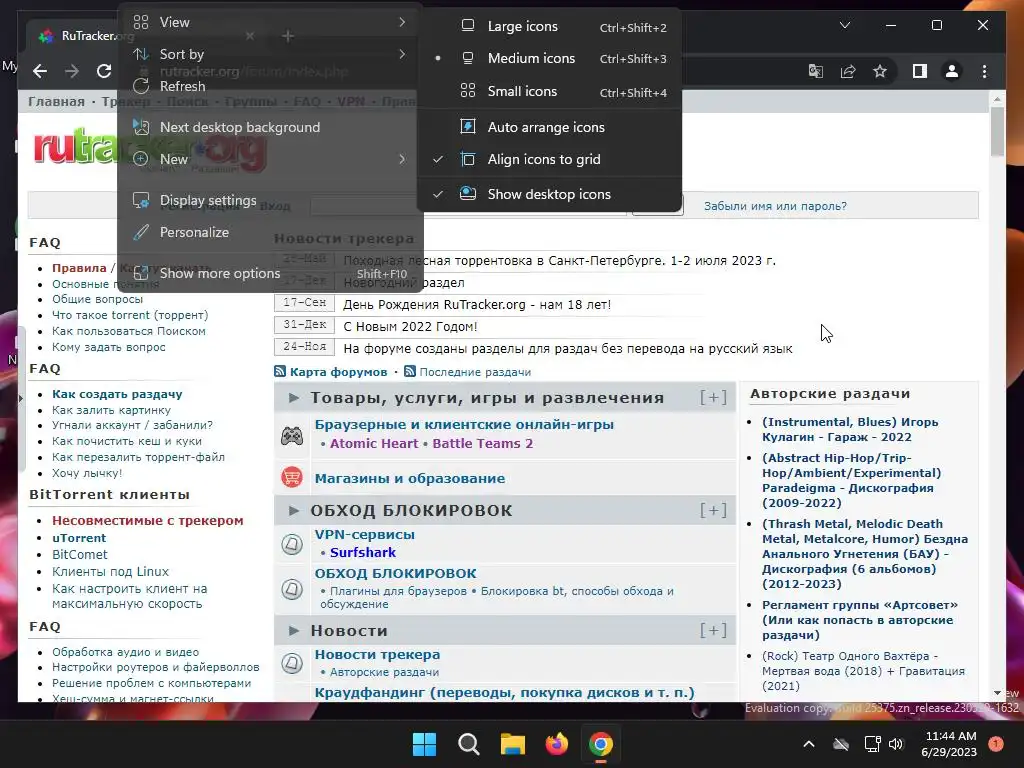The image size is (1024, 768).
Task: Expand [+] for ОБХОД БЛОКИРОВОК category
Action: (x=713, y=510)
